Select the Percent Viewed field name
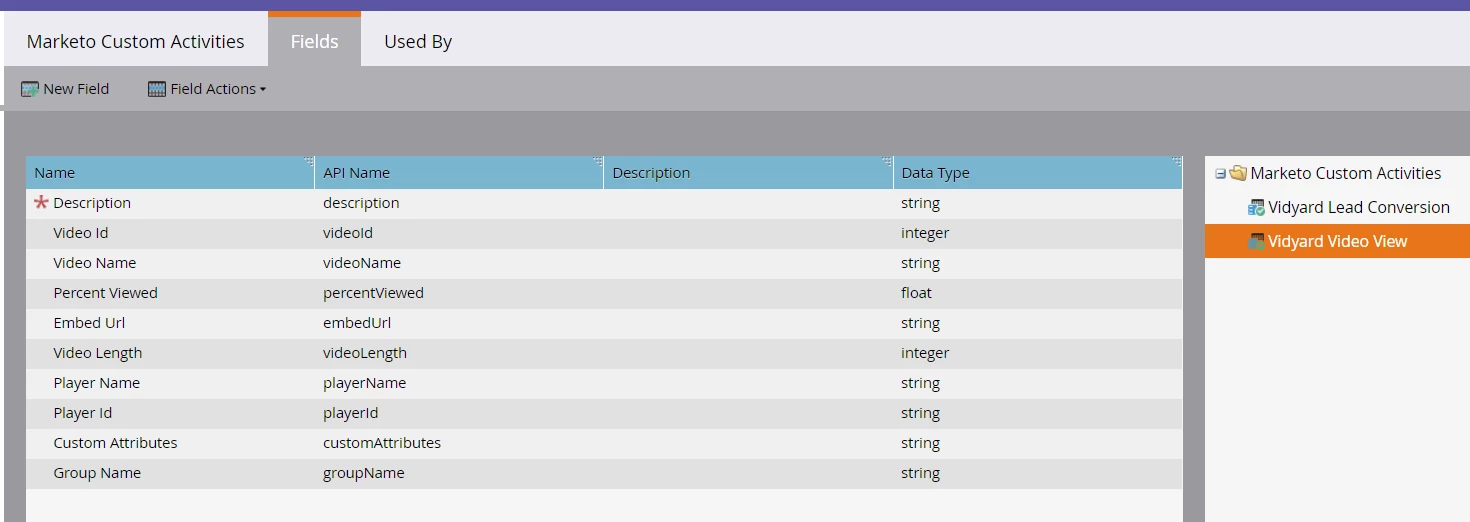 [105, 293]
